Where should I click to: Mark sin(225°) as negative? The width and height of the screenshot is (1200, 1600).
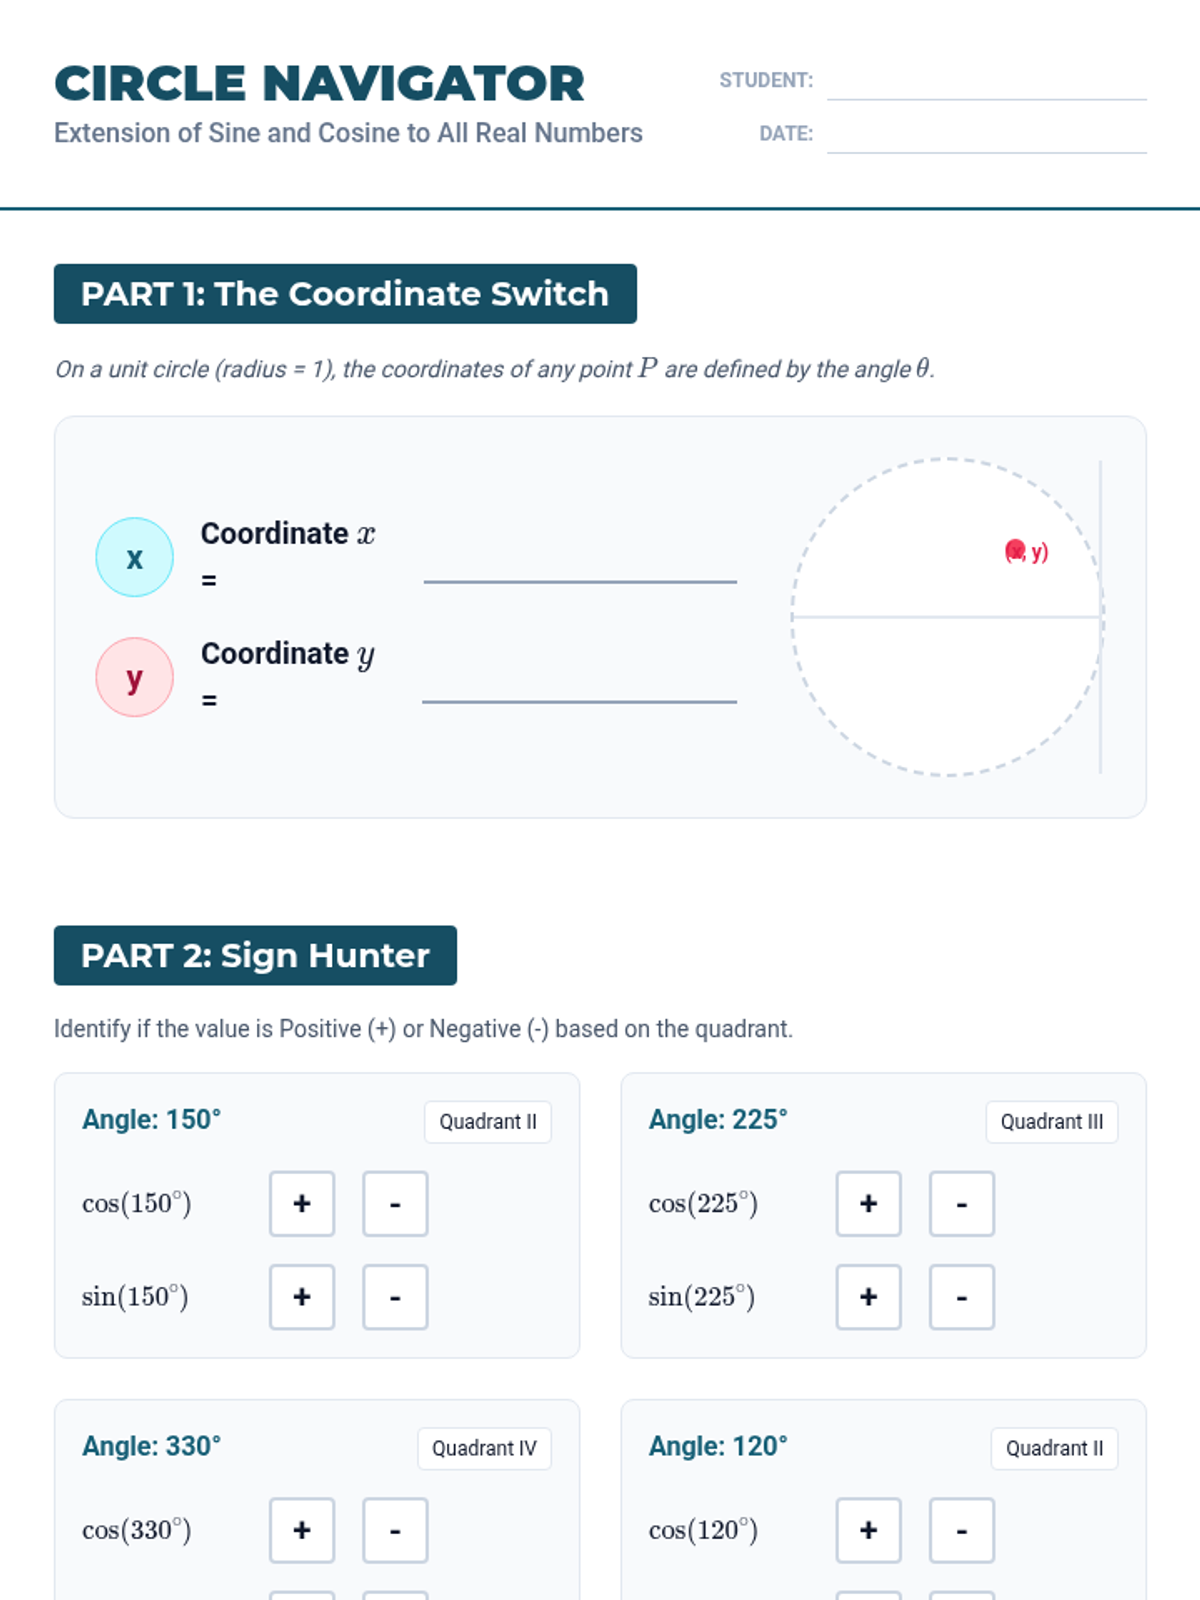(961, 1297)
